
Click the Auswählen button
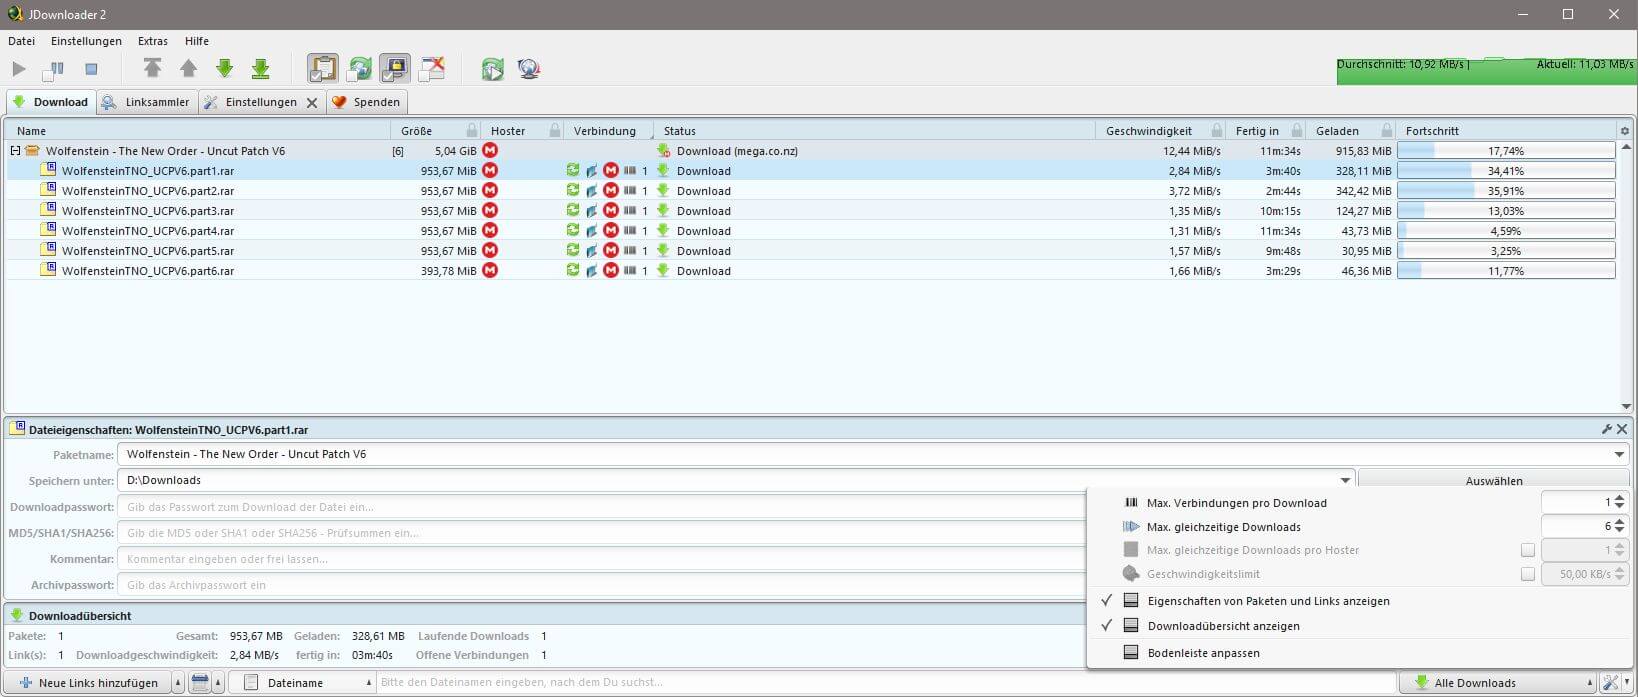coord(1494,481)
